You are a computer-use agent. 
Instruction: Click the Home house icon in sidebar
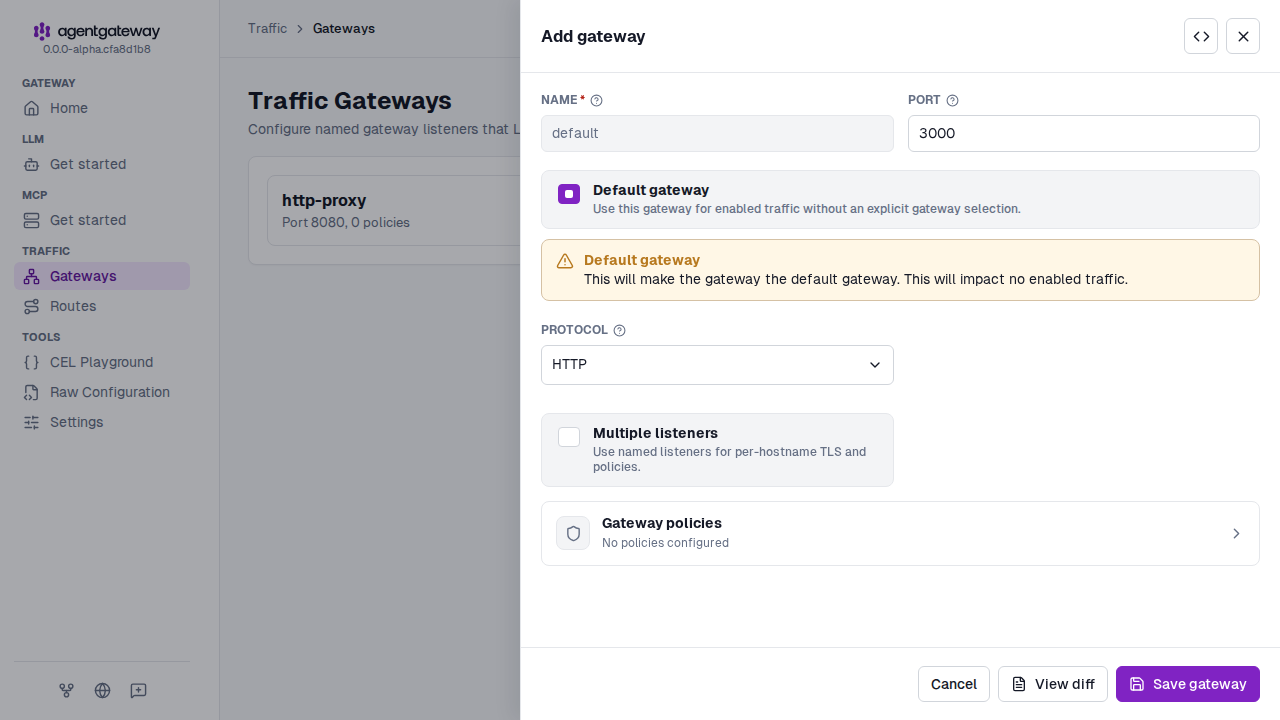click(32, 108)
